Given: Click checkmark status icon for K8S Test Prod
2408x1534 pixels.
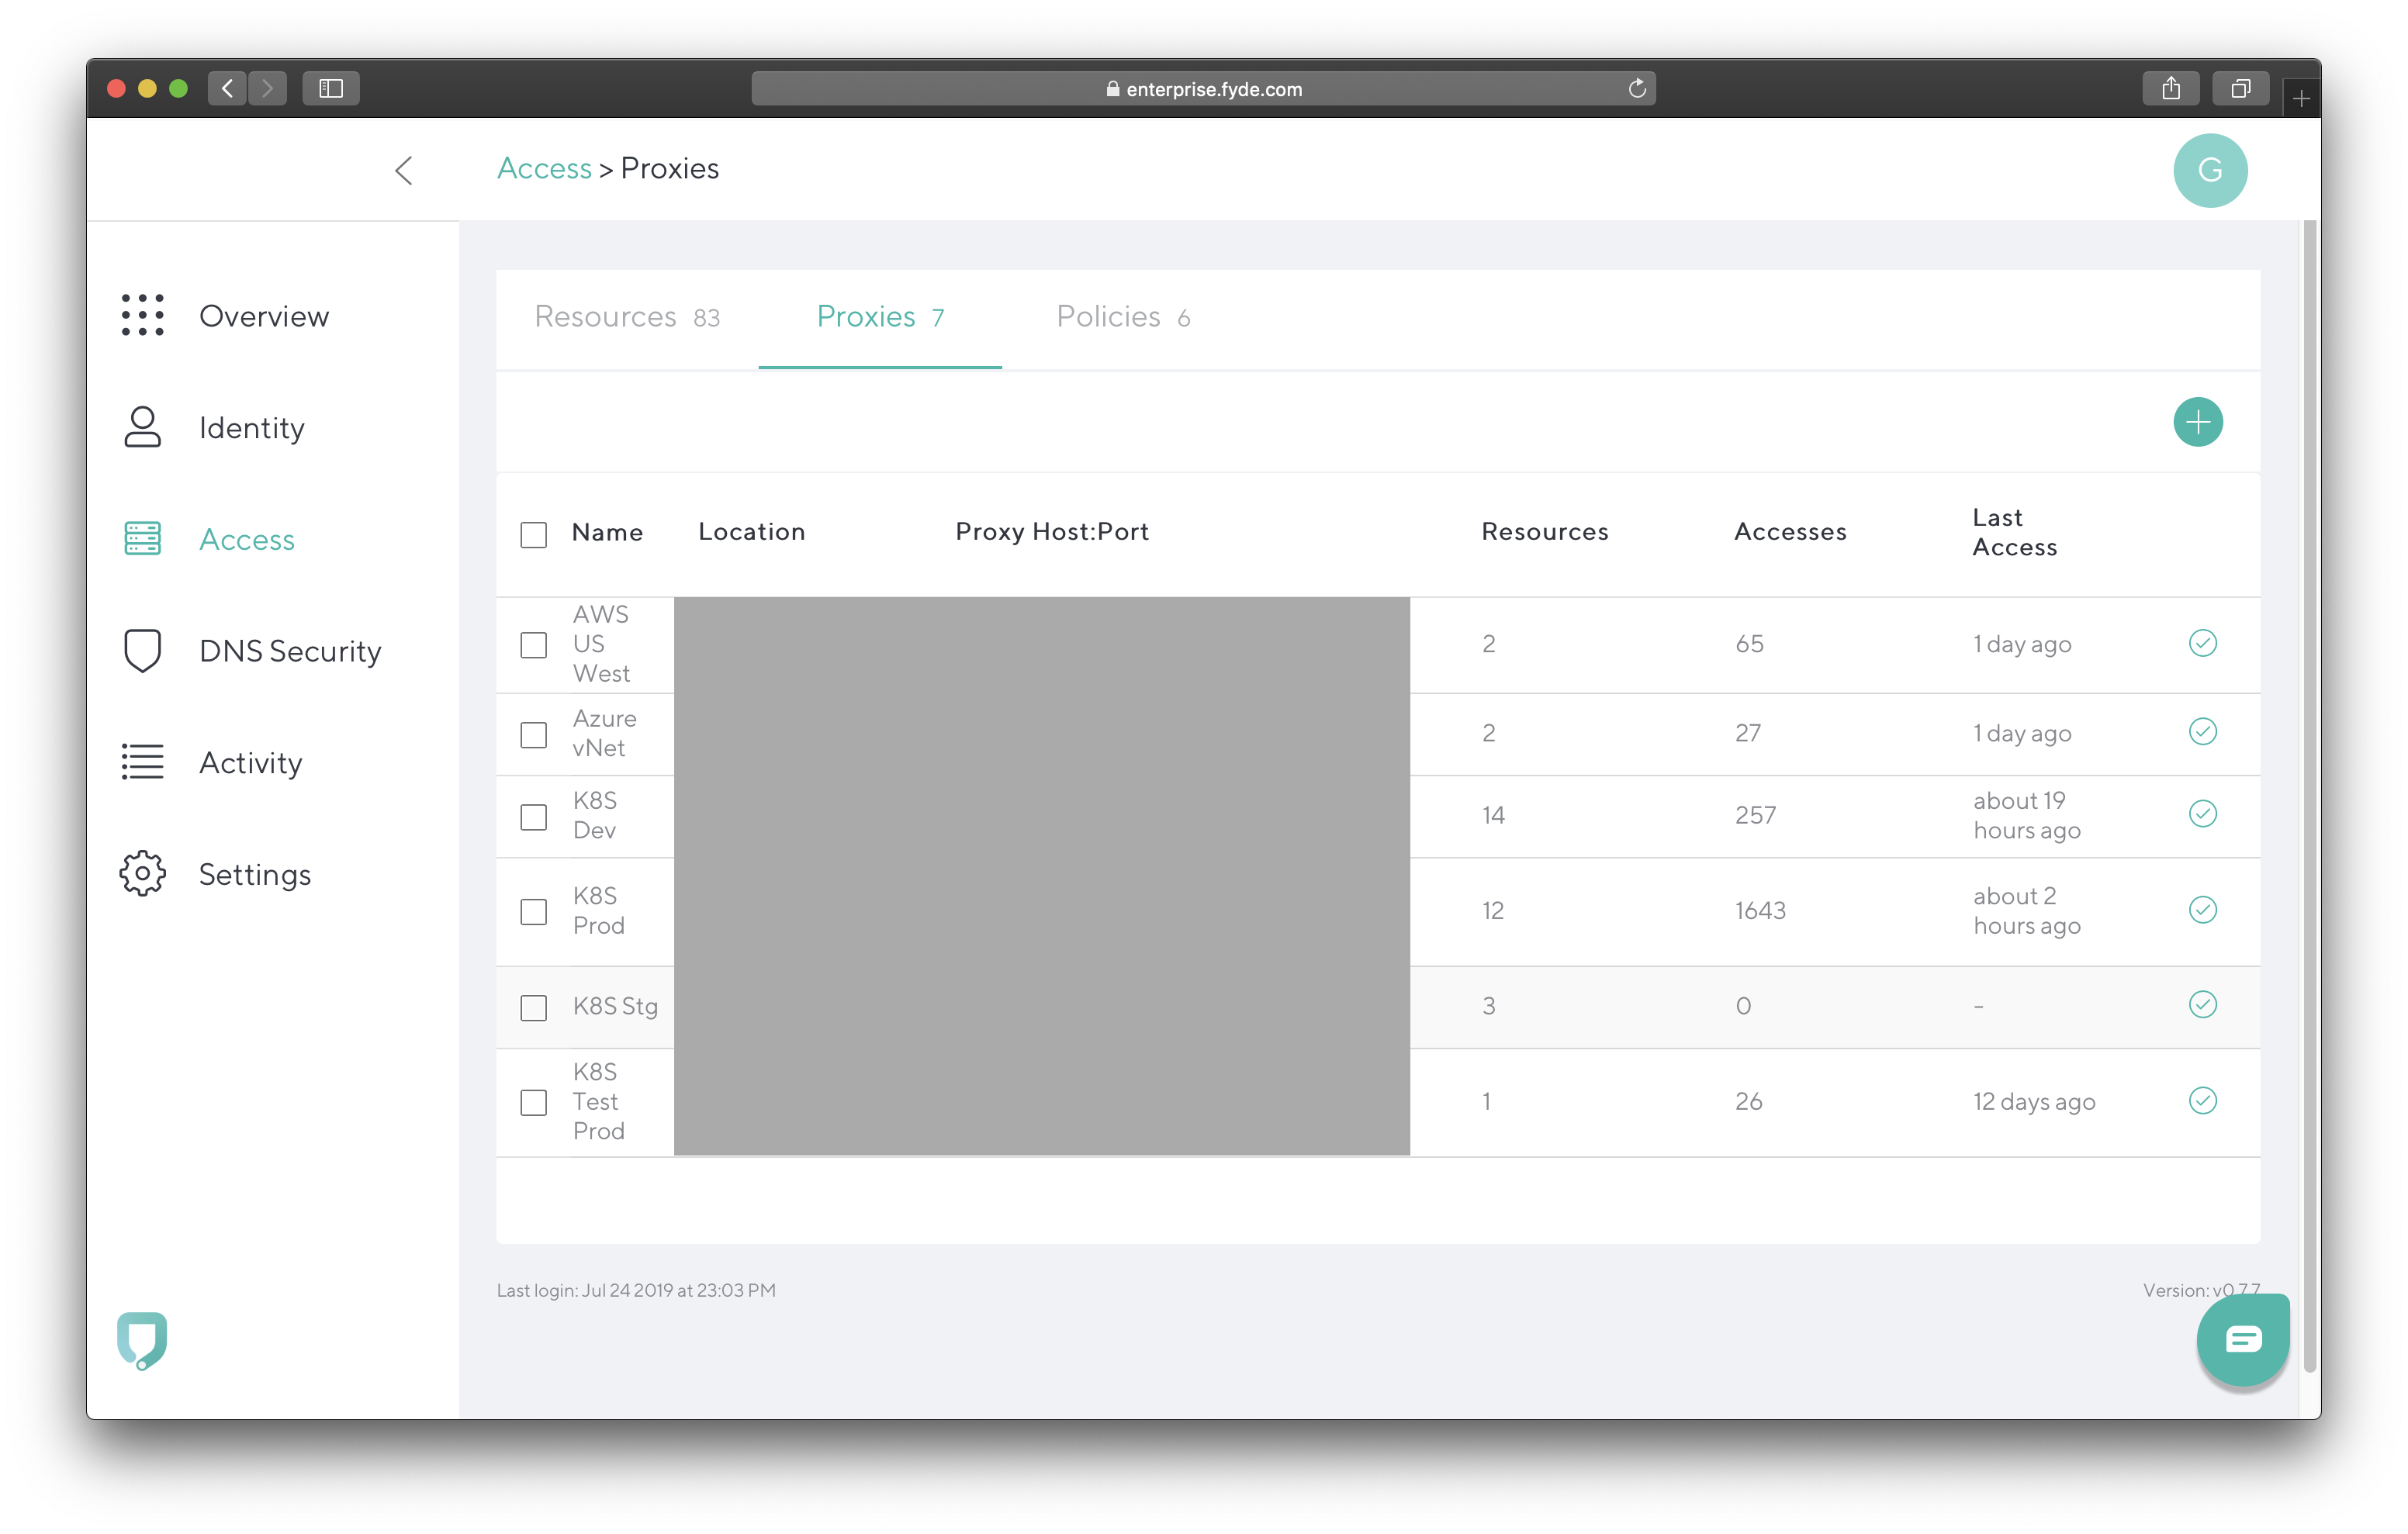Looking at the screenshot, I should (x=2202, y=1102).
